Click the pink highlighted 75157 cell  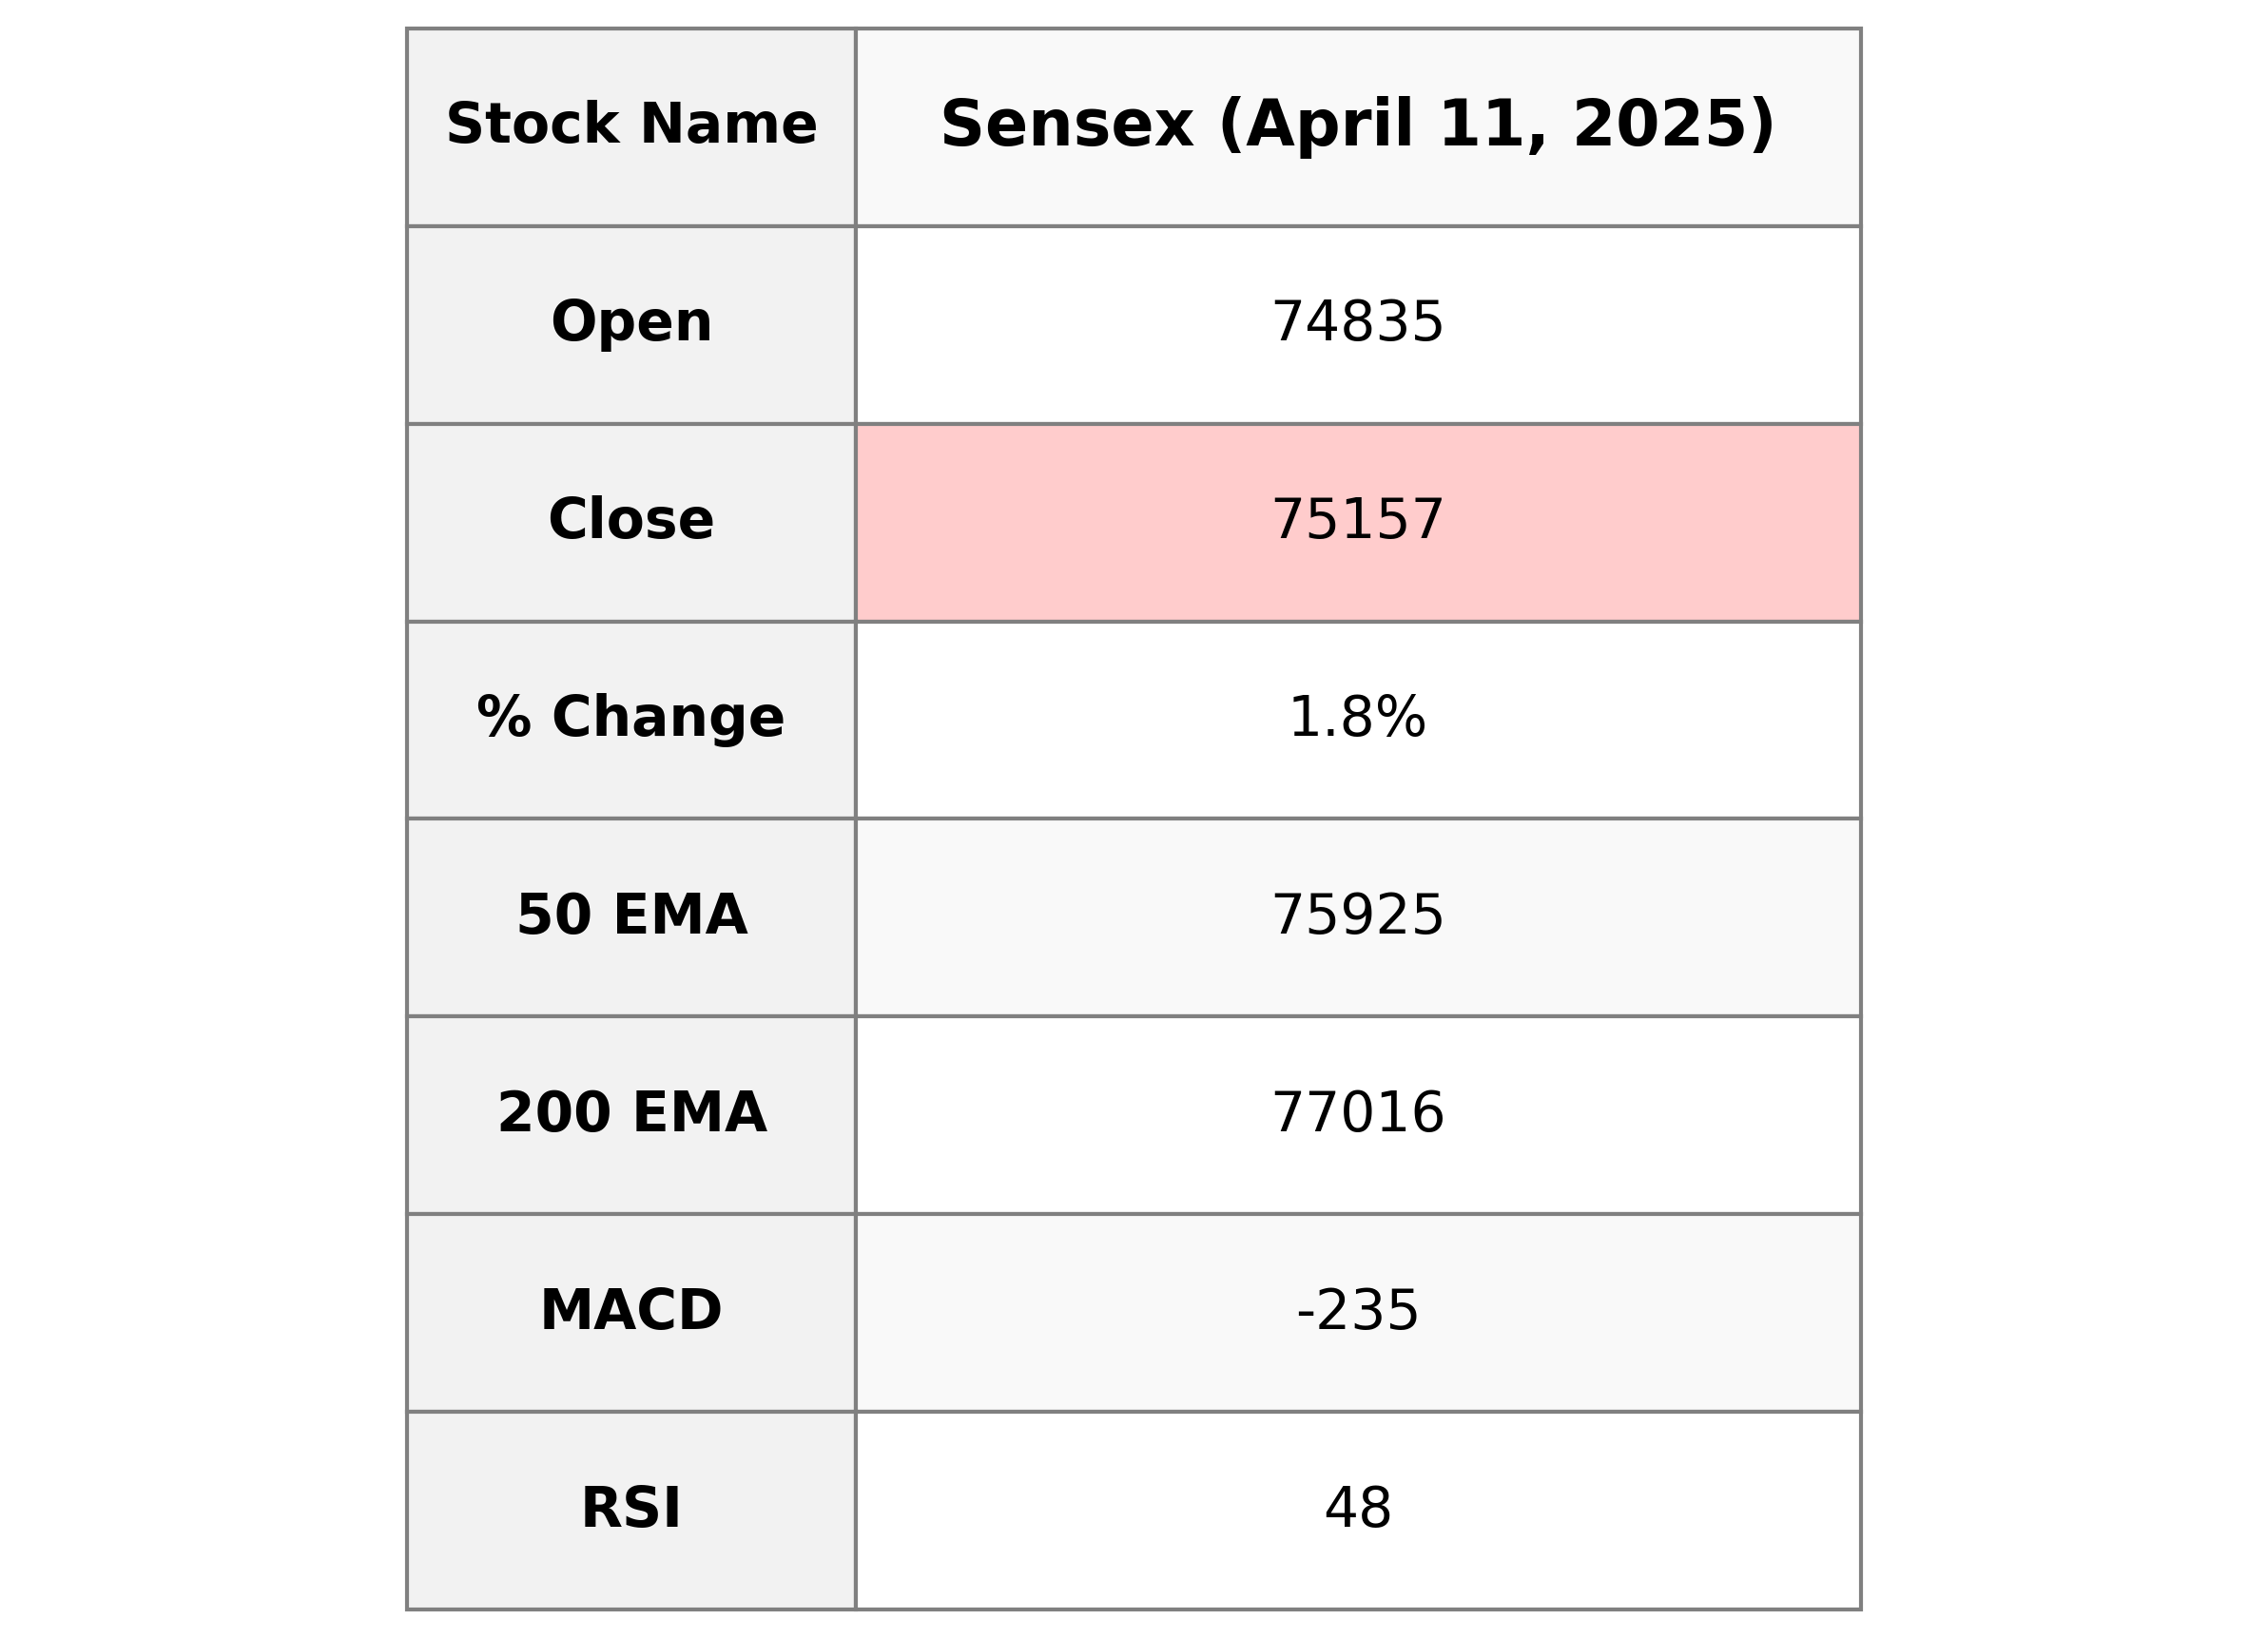pos(1357,520)
